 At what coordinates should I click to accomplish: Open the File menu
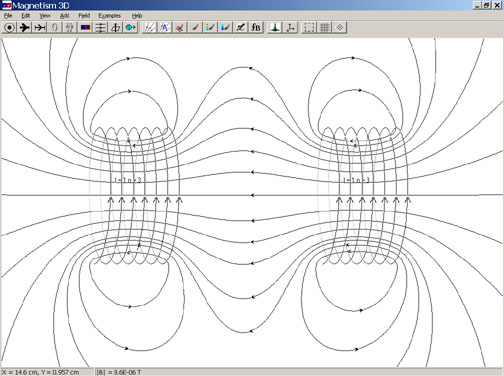tap(8, 16)
